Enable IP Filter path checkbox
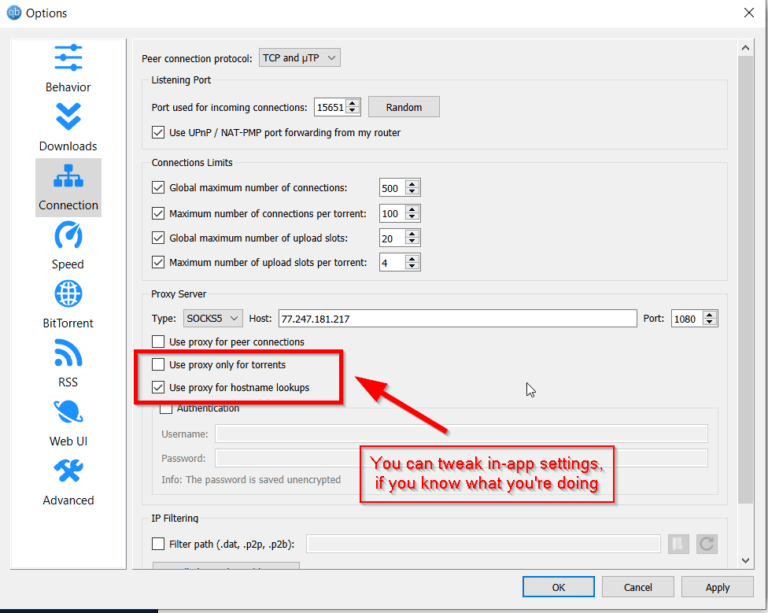 click(158, 544)
